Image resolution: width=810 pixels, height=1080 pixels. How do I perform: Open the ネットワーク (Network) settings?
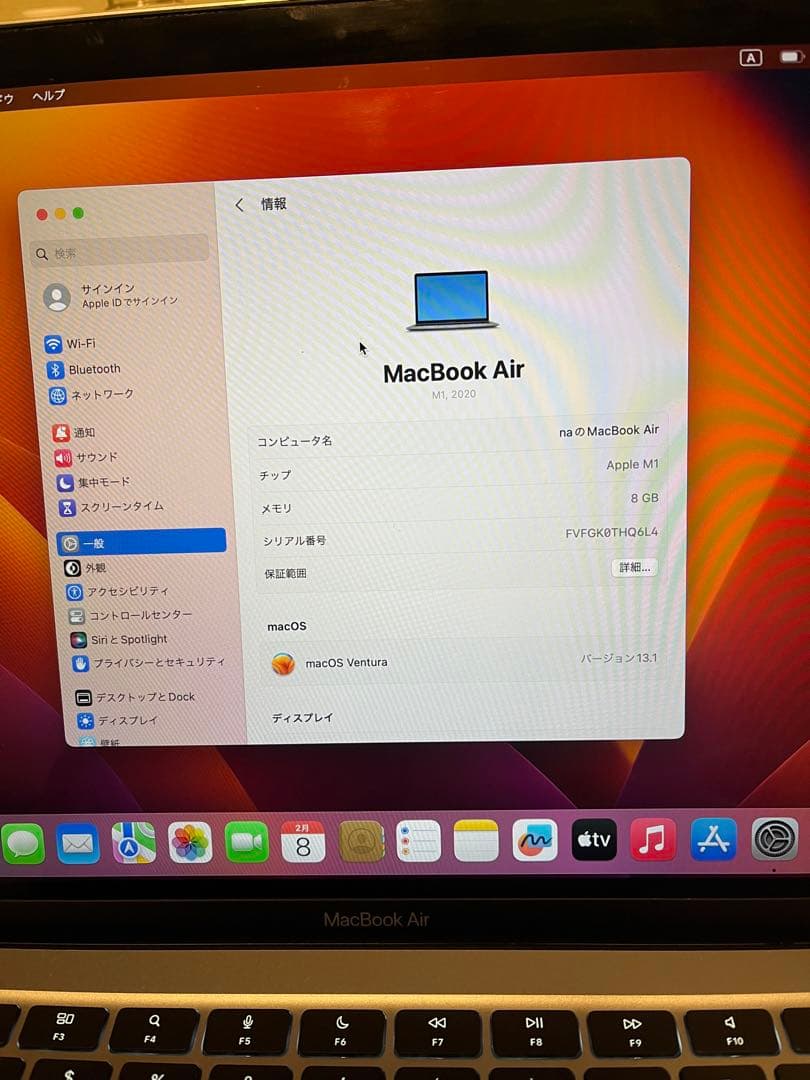(x=93, y=394)
